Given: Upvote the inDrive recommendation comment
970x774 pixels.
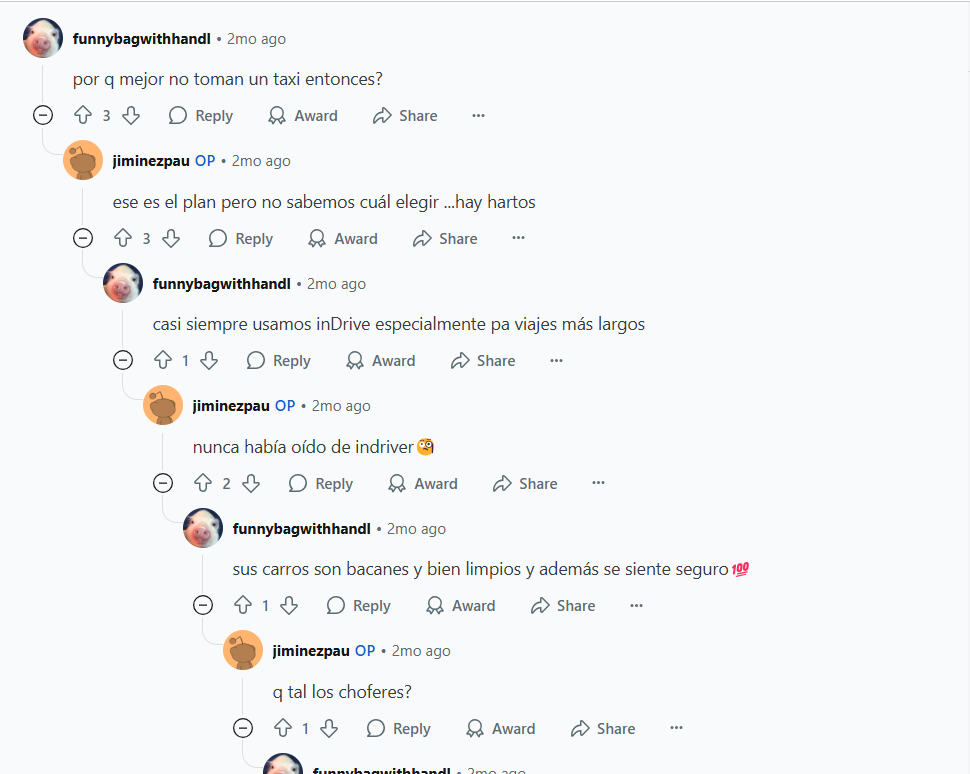Looking at the screenshot, I should click(x=163, y=361).
